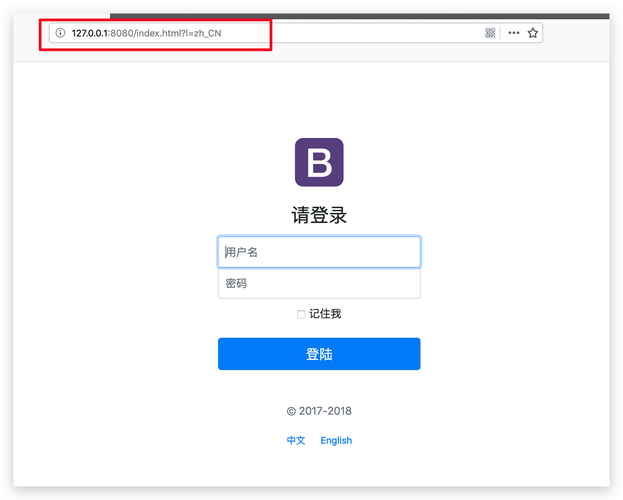The height and width of the screenshot is (500, 623).
Task: Click the Bootstrap B logo
Action: click(x=319, y=162)
